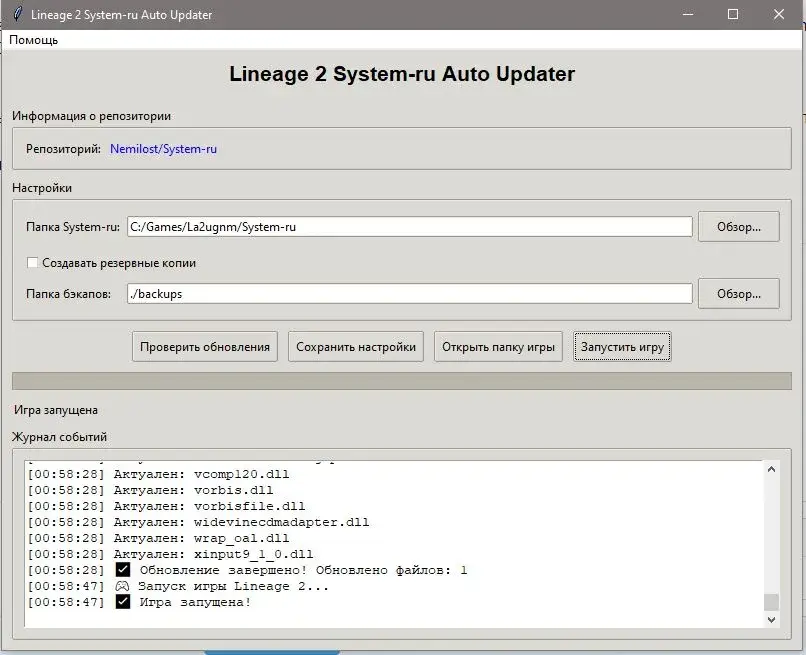Image resolution: width=806 pixels, height=655 pixels.
Task: Minimize the updater window
Action: (x=688, y=14)
